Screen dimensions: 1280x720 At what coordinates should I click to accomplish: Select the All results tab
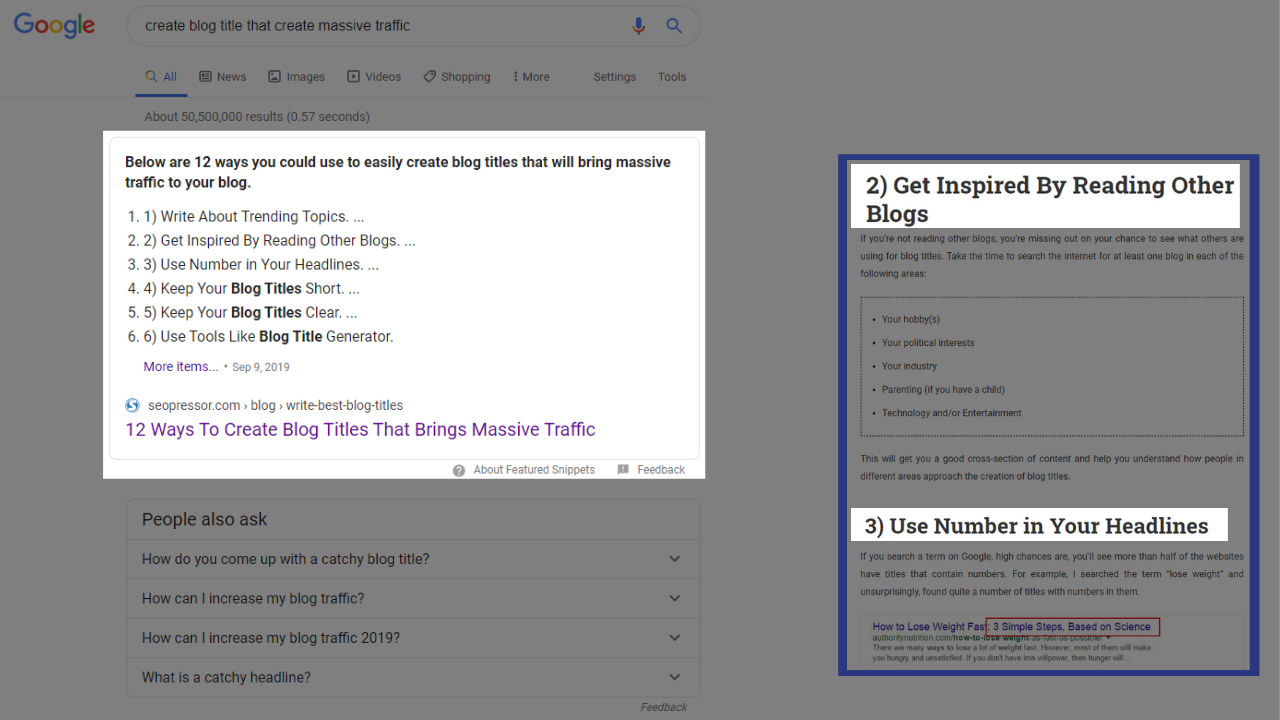point(161,76)
